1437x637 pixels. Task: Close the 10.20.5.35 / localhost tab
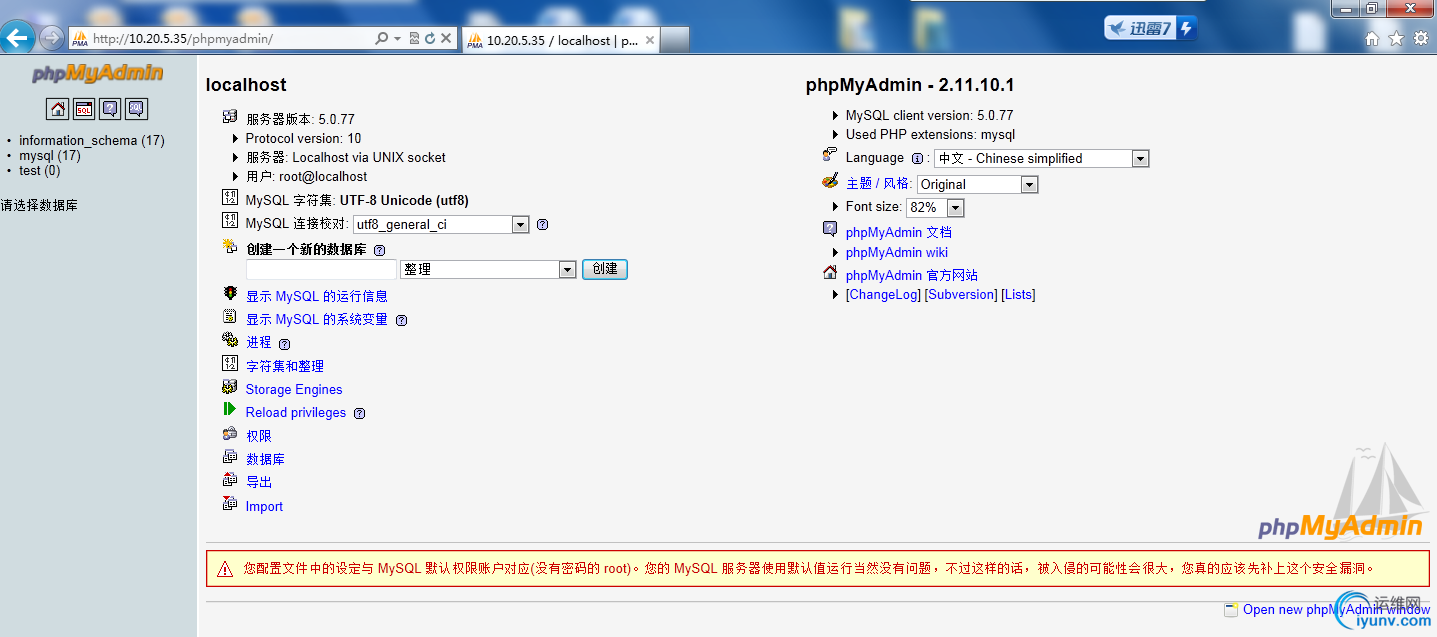(x=650, y=41)
